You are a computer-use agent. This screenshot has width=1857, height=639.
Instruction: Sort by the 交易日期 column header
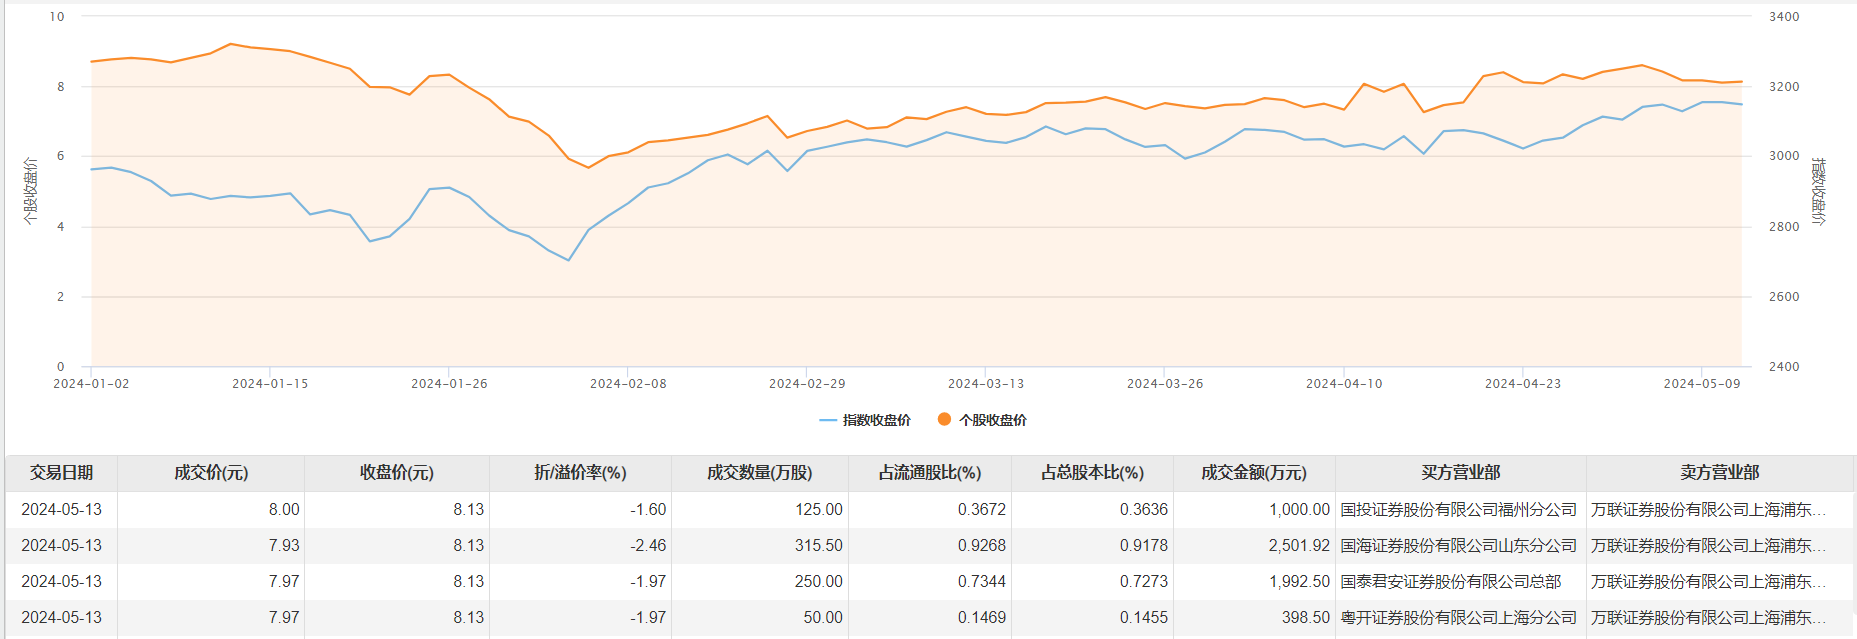[x=61, y=473]
